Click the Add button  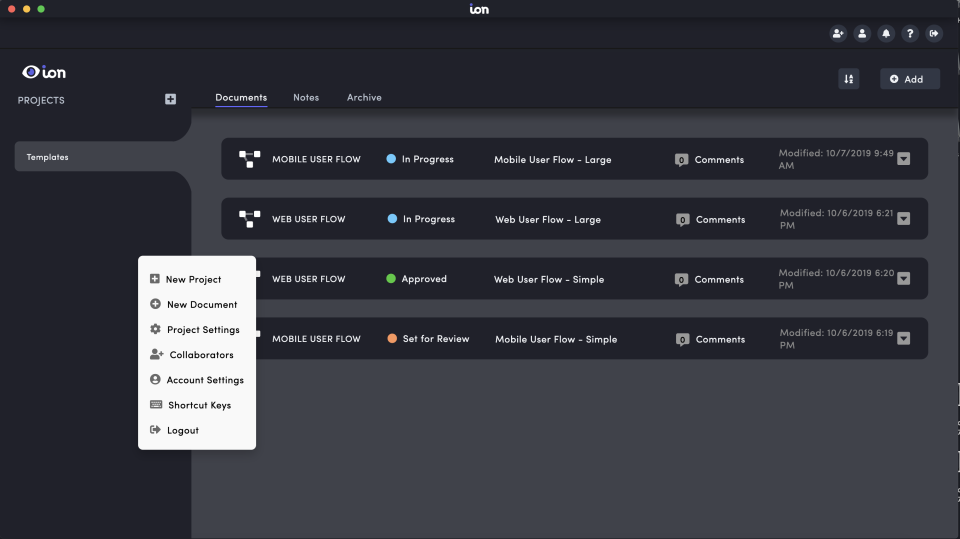click(x=909, y=79)
